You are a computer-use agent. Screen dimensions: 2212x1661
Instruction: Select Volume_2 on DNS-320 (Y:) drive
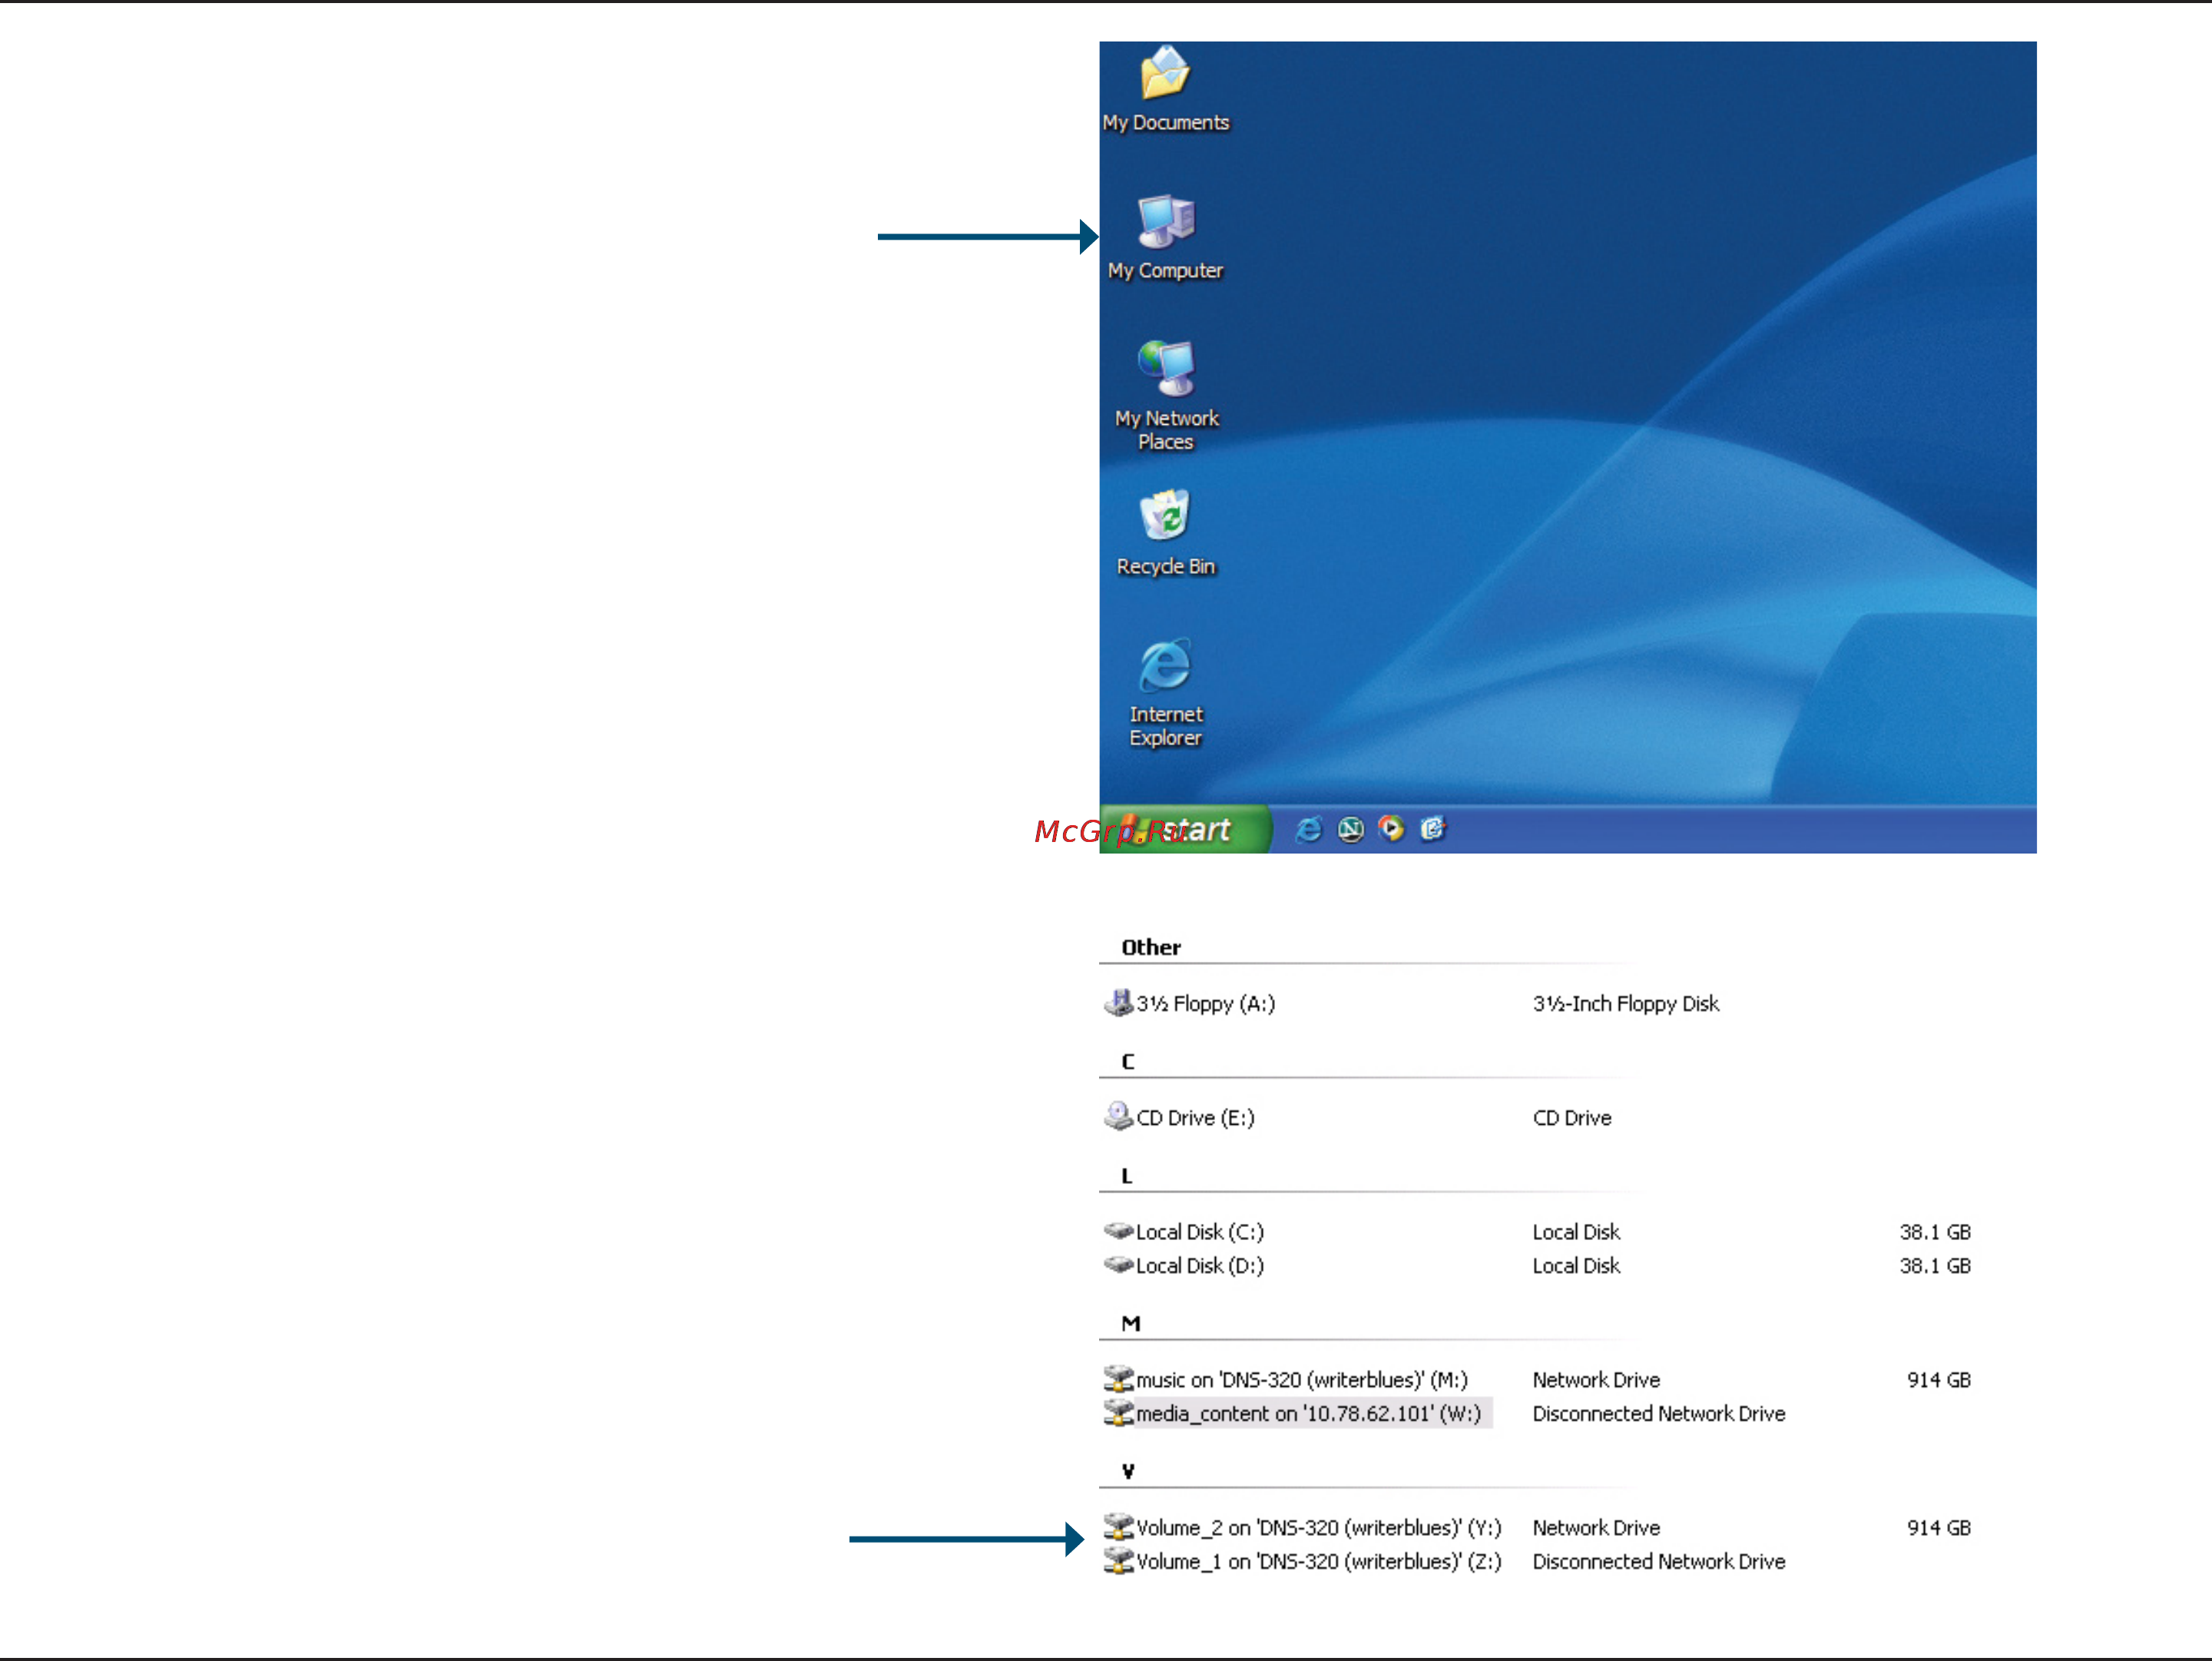coord(1303,1527)
